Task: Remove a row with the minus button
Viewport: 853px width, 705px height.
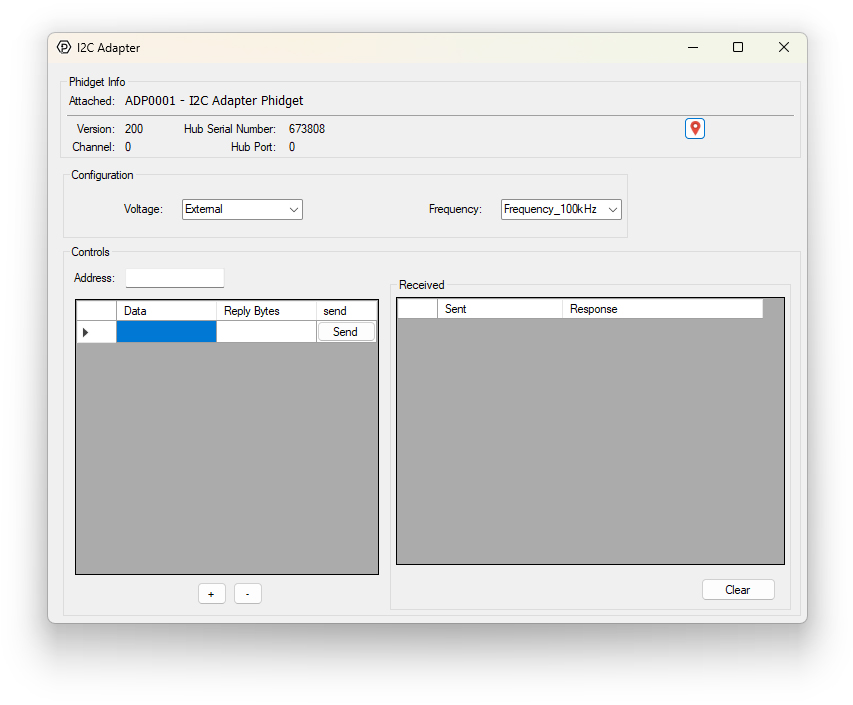Action: pos(247,594)
